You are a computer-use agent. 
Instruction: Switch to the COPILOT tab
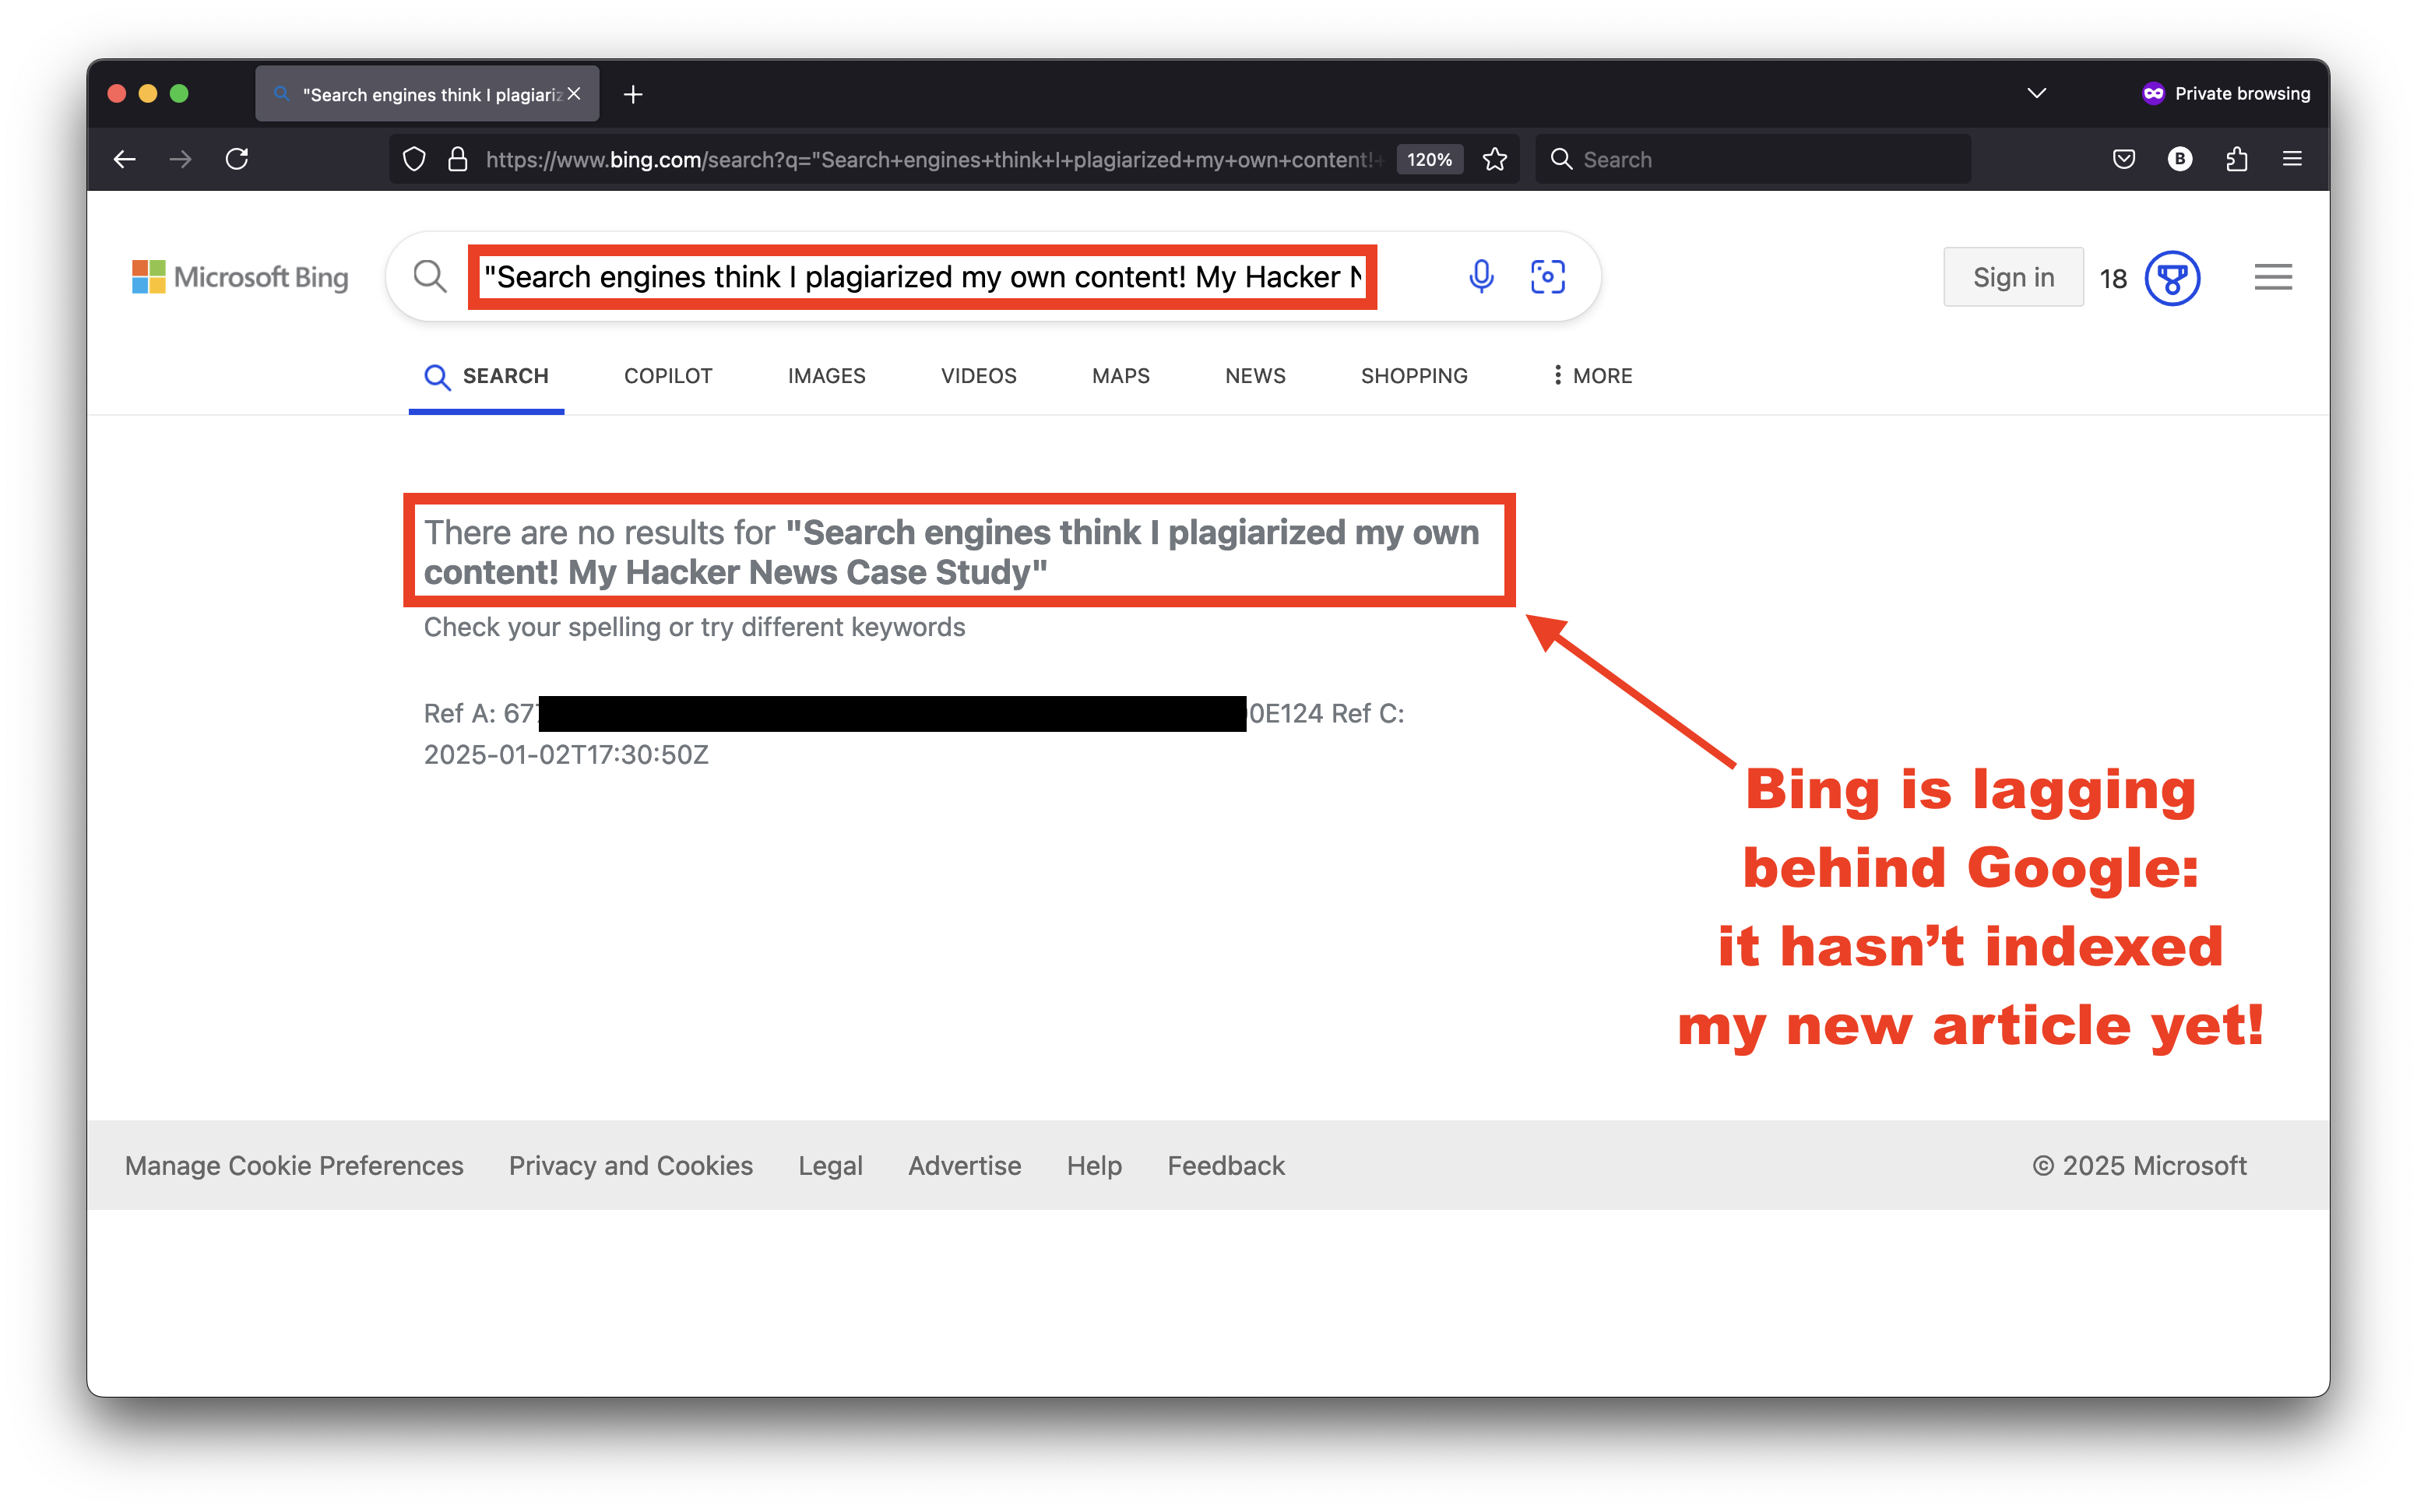point(668,376)
